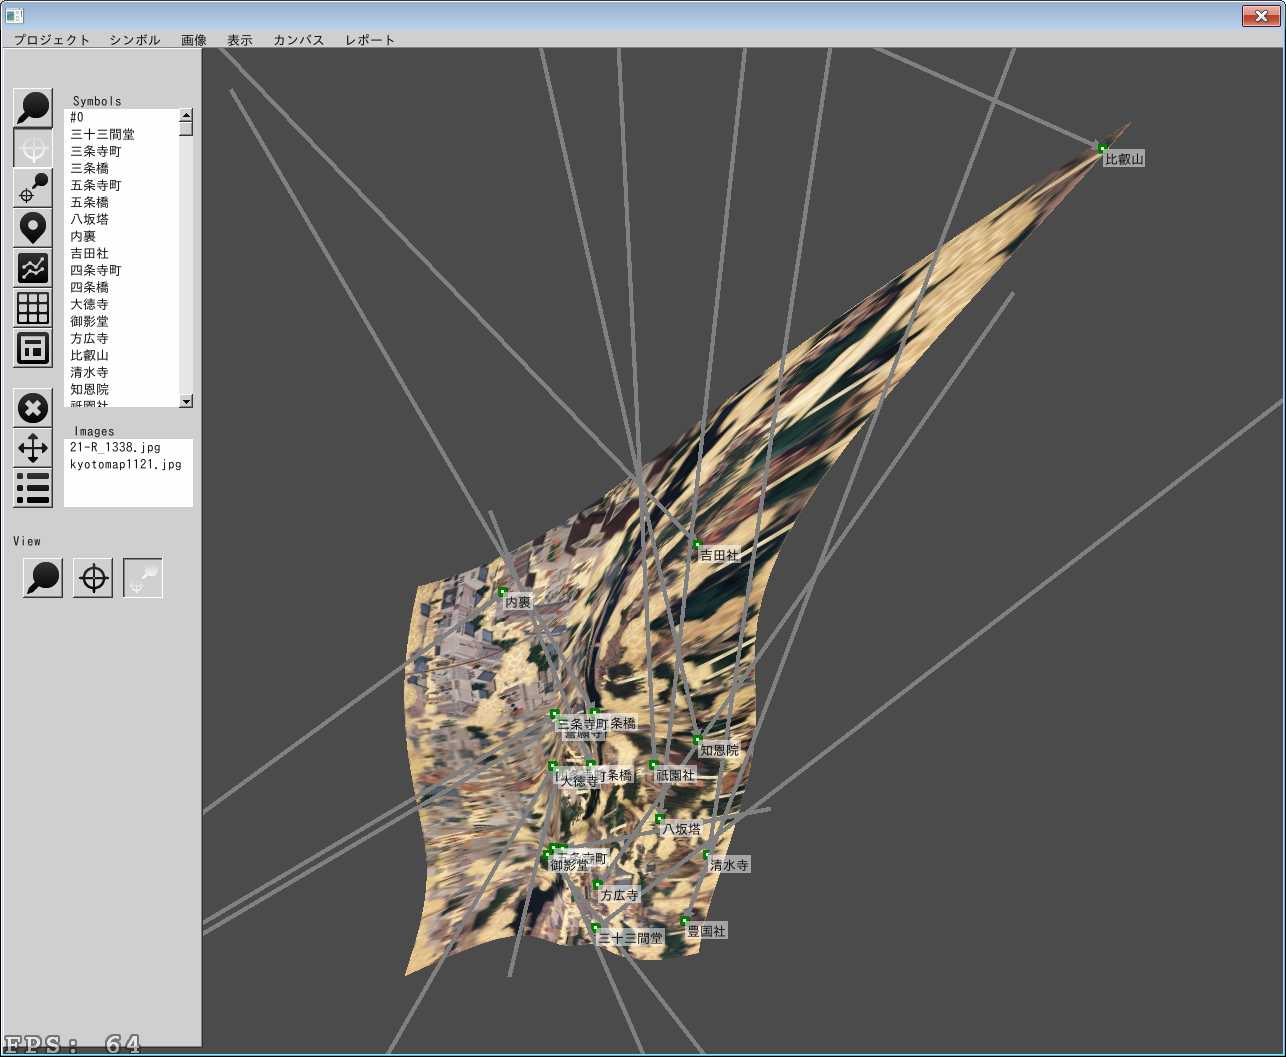Click the 方広寺 marker on canvas

pos(598,885)
